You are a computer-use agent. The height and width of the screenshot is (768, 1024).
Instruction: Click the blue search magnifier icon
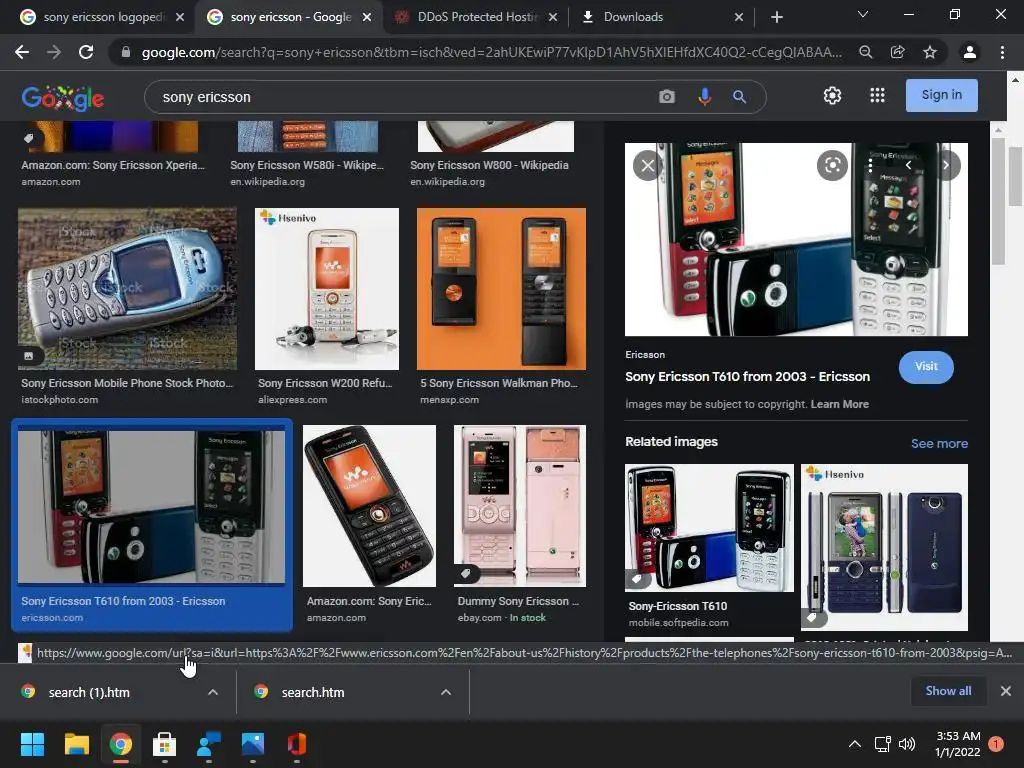(739, 97)
